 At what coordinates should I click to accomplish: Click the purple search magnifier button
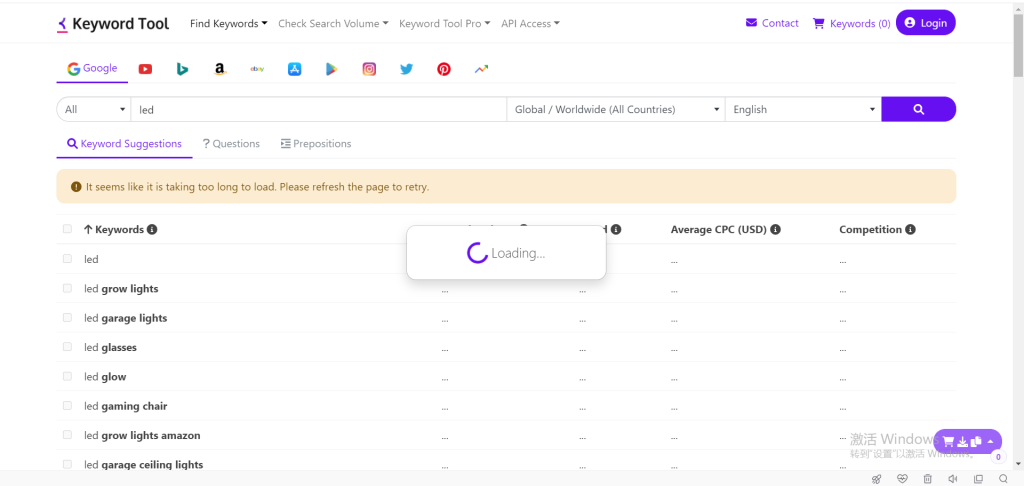tap(918, 109)
